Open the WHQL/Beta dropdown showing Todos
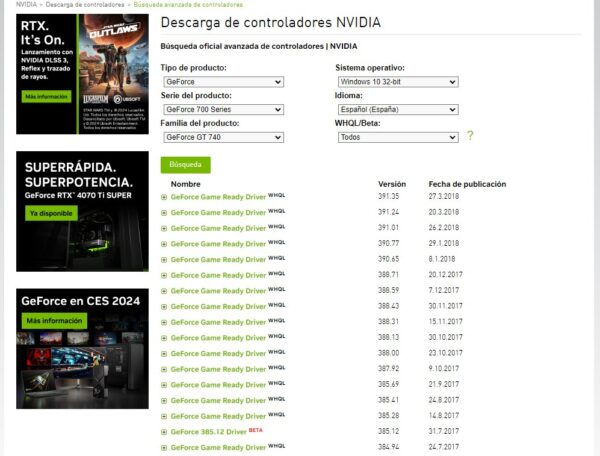The width and height of the screenshot is (600, 456). [x=398, y=137]
